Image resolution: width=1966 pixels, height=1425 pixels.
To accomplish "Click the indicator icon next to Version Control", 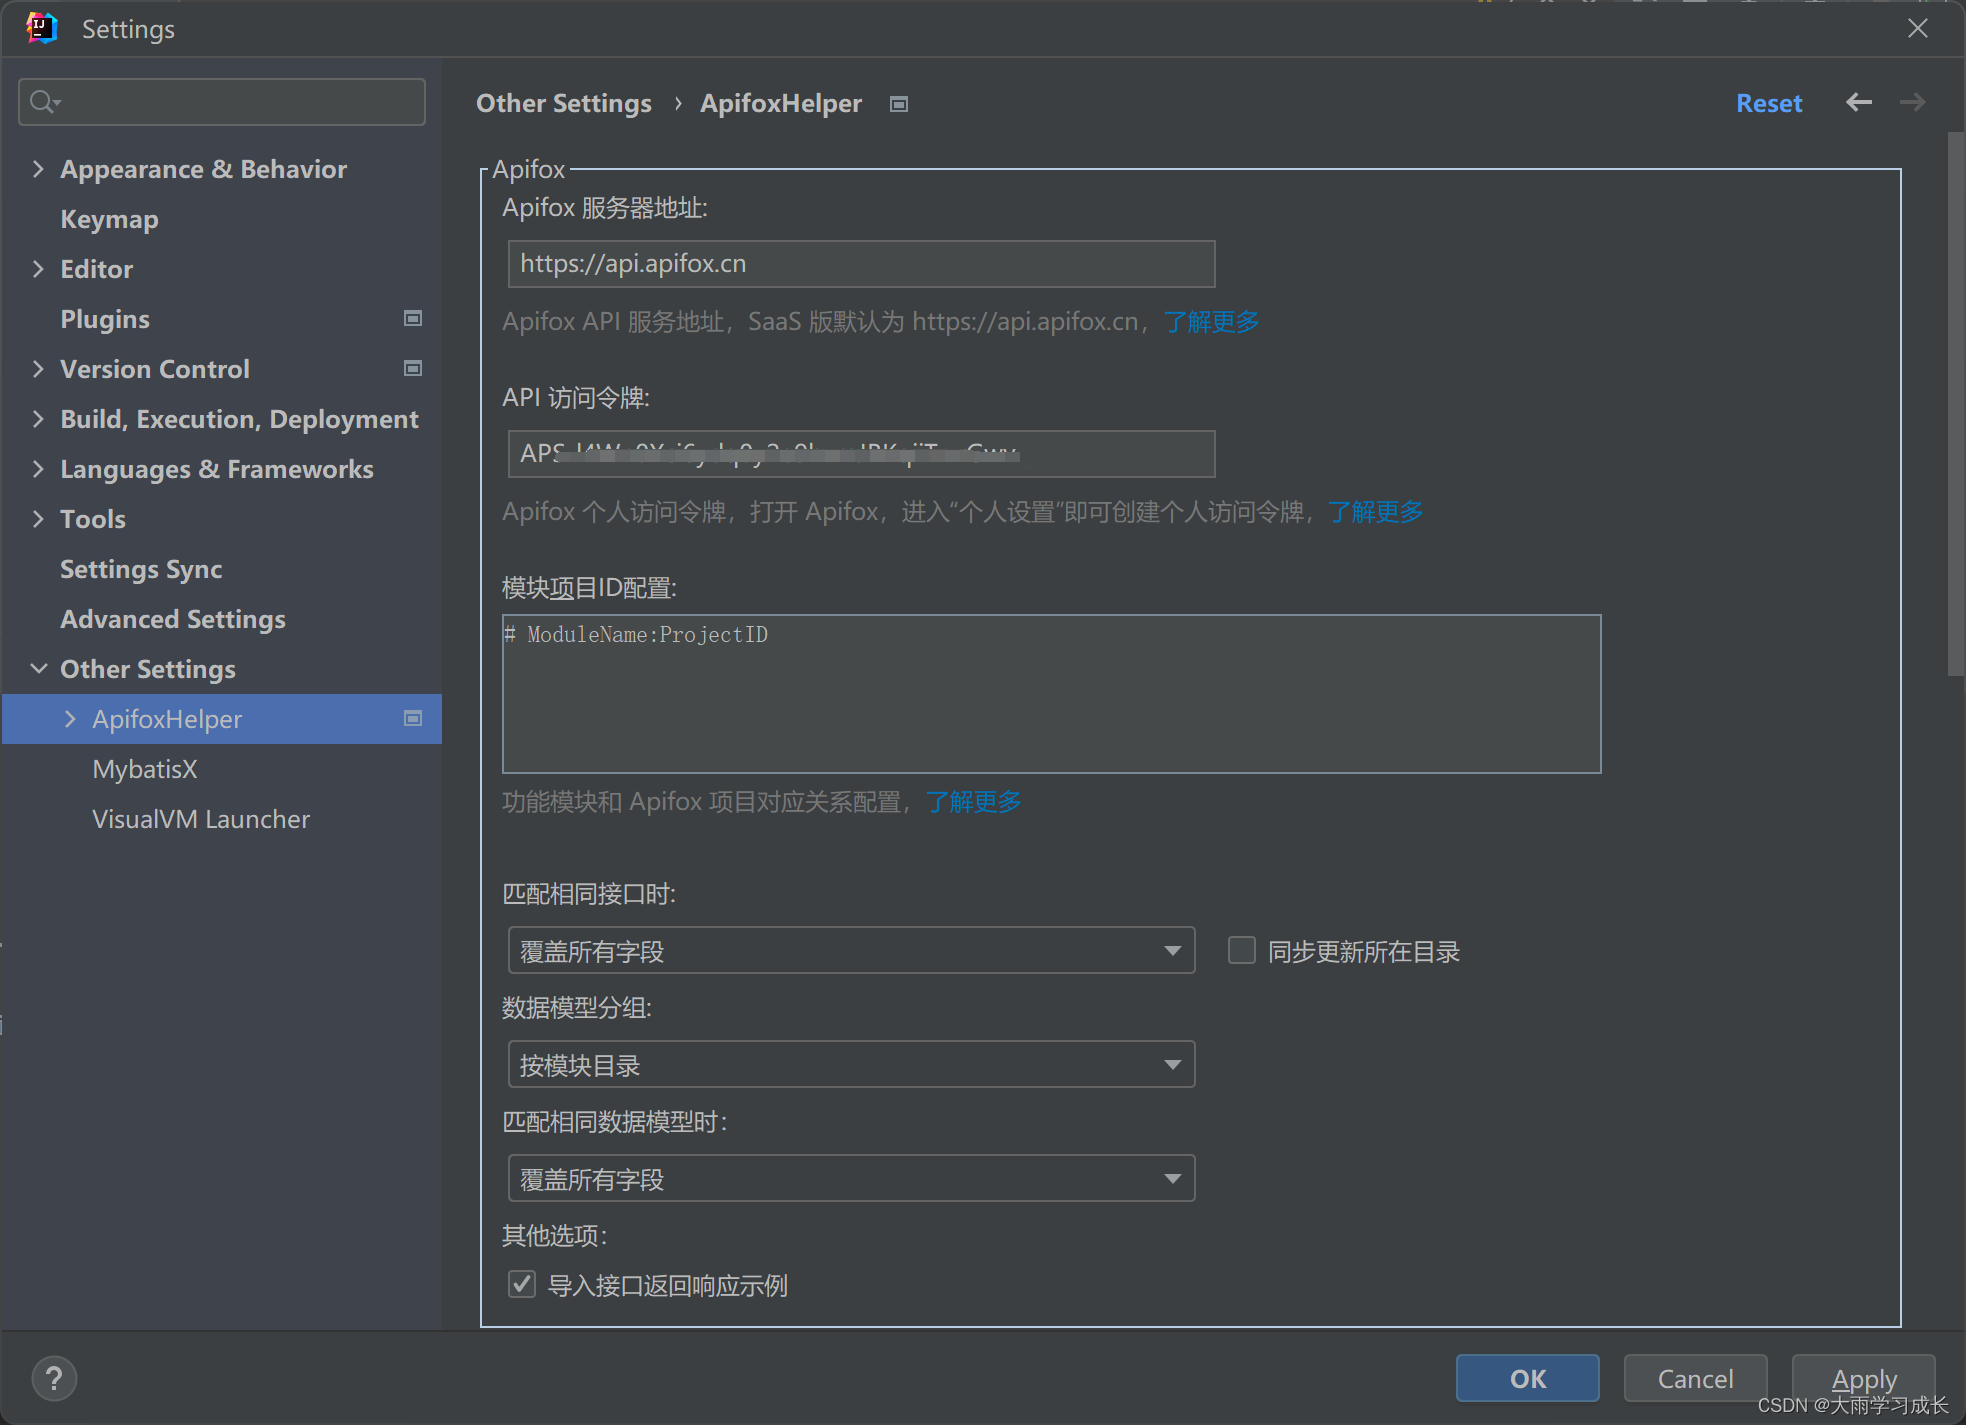I will click(412, 368).
